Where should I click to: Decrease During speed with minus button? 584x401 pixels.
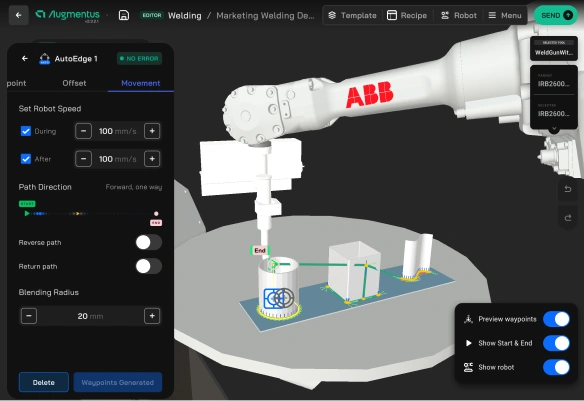pos(83,131)
